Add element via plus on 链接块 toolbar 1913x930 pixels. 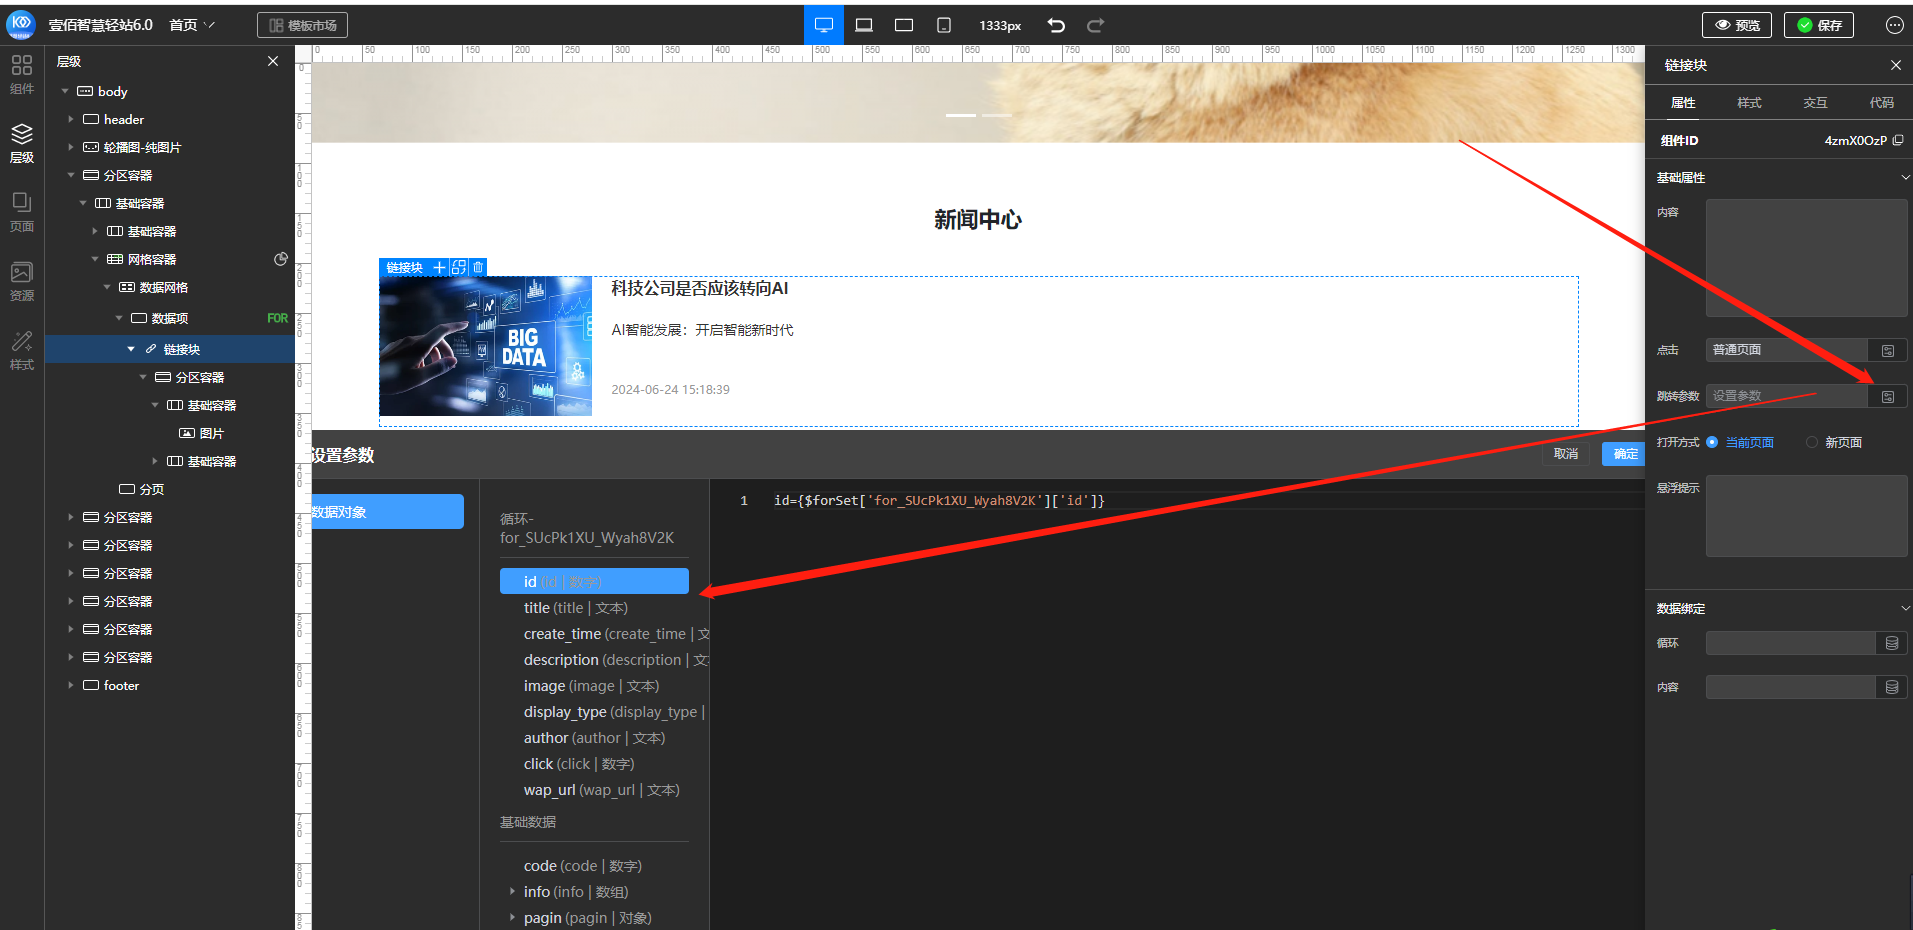[439, 267]
